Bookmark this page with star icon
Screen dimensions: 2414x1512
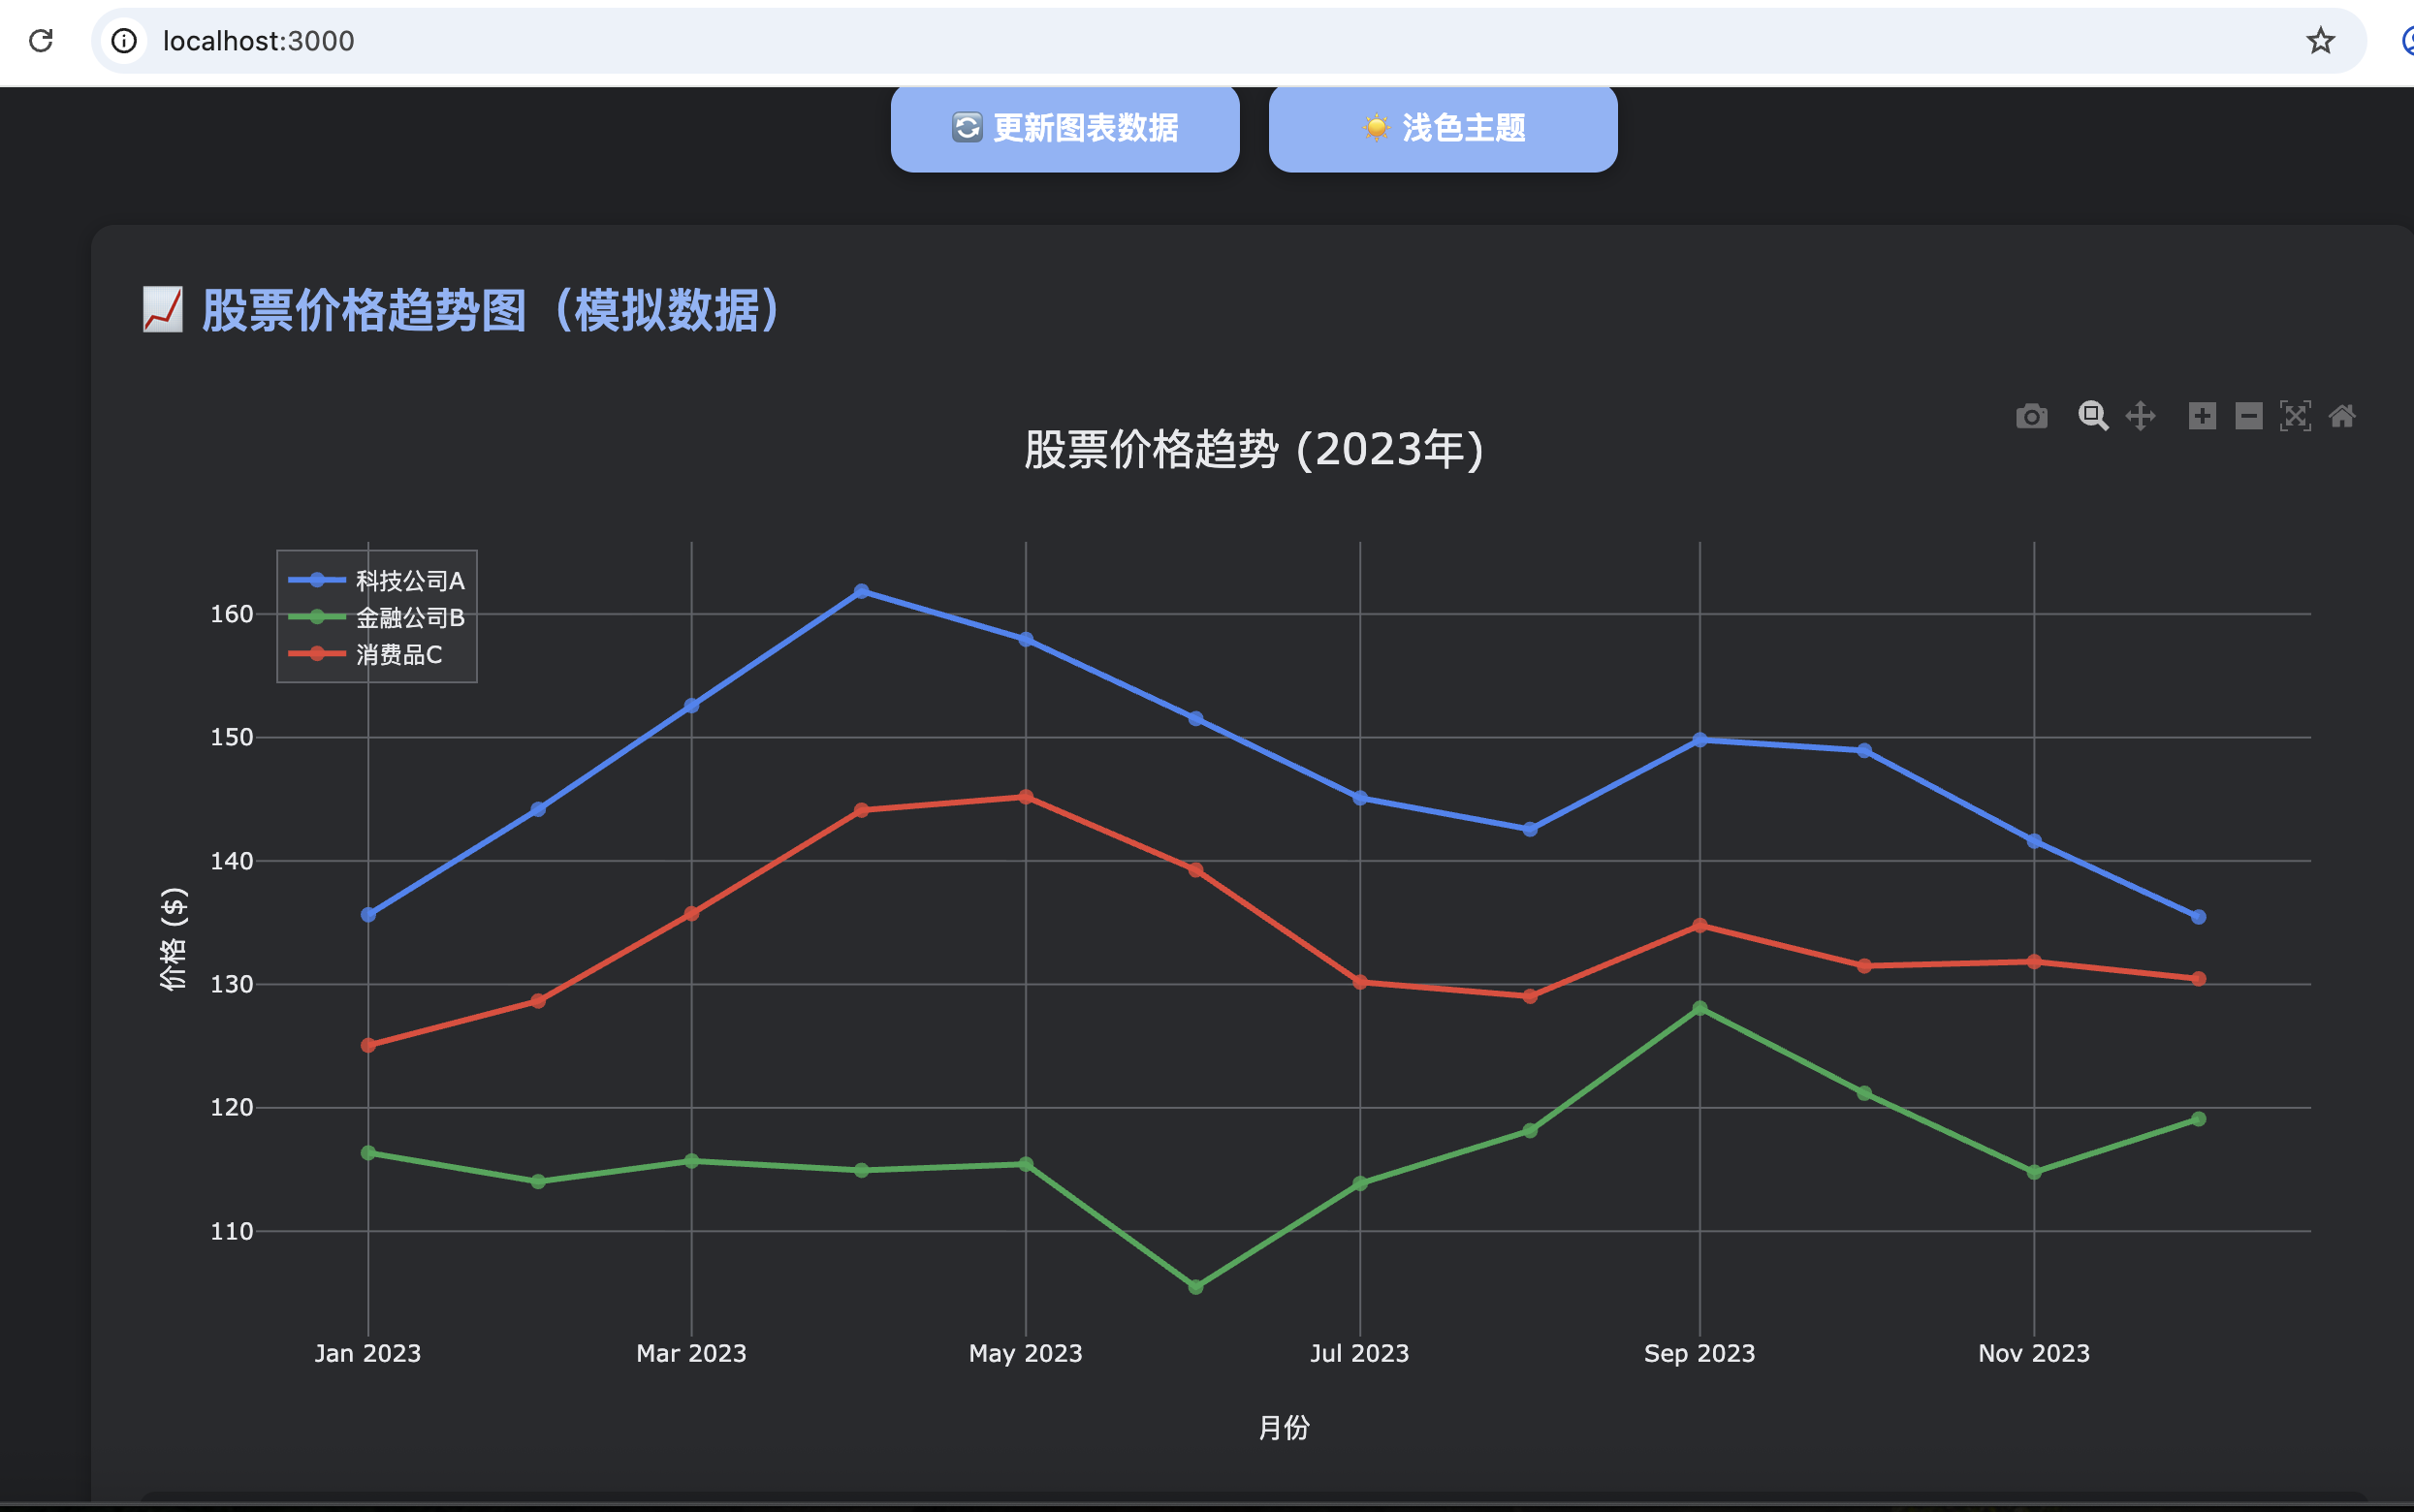point(2320,41)
